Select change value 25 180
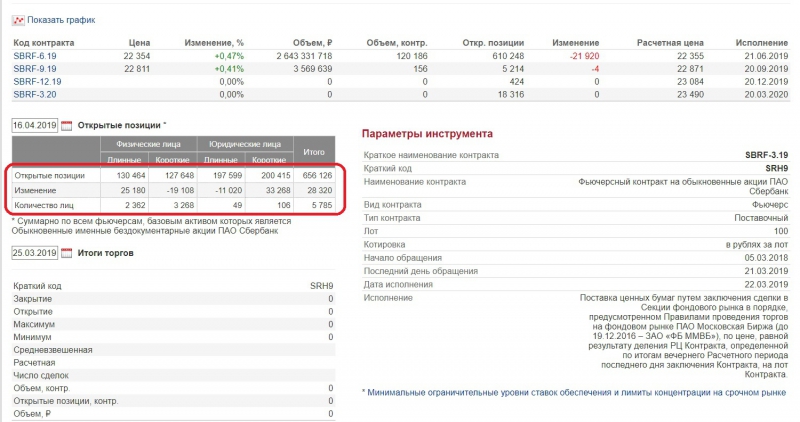Viewport: 800px width, 422px height. pyautogui.click(x=133, y=190)
